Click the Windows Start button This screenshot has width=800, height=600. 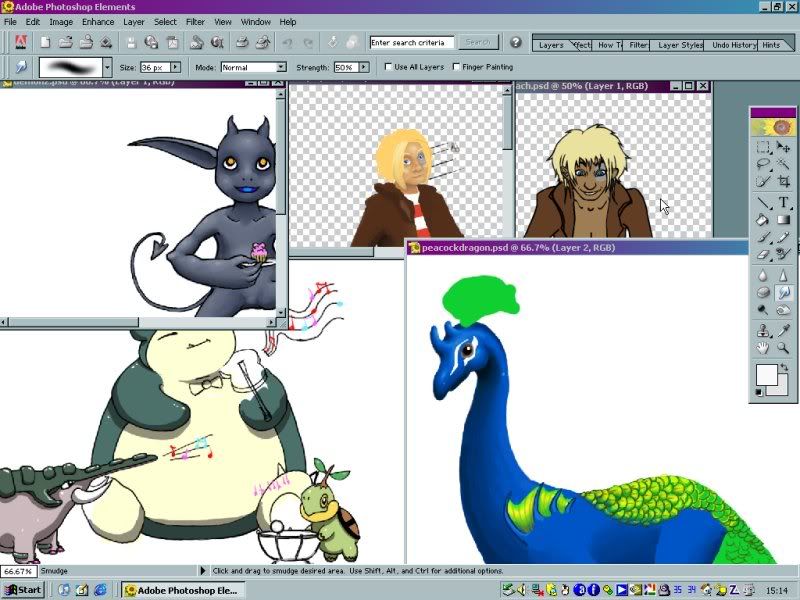tap(23, 590)
